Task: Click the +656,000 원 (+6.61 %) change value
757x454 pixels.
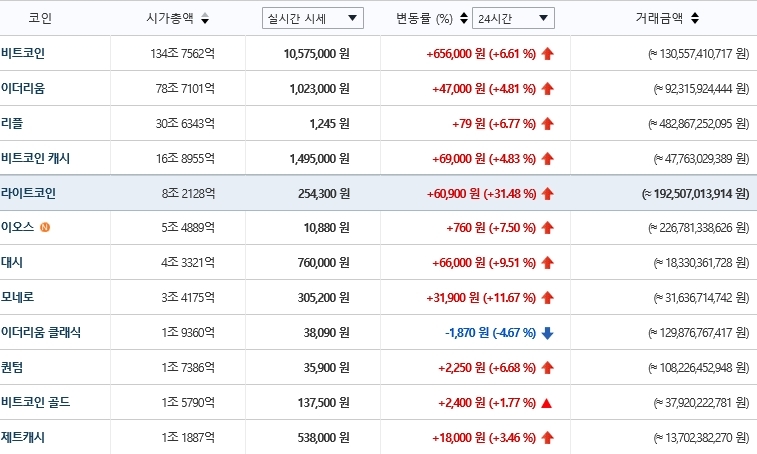Action: click(481, 54)
